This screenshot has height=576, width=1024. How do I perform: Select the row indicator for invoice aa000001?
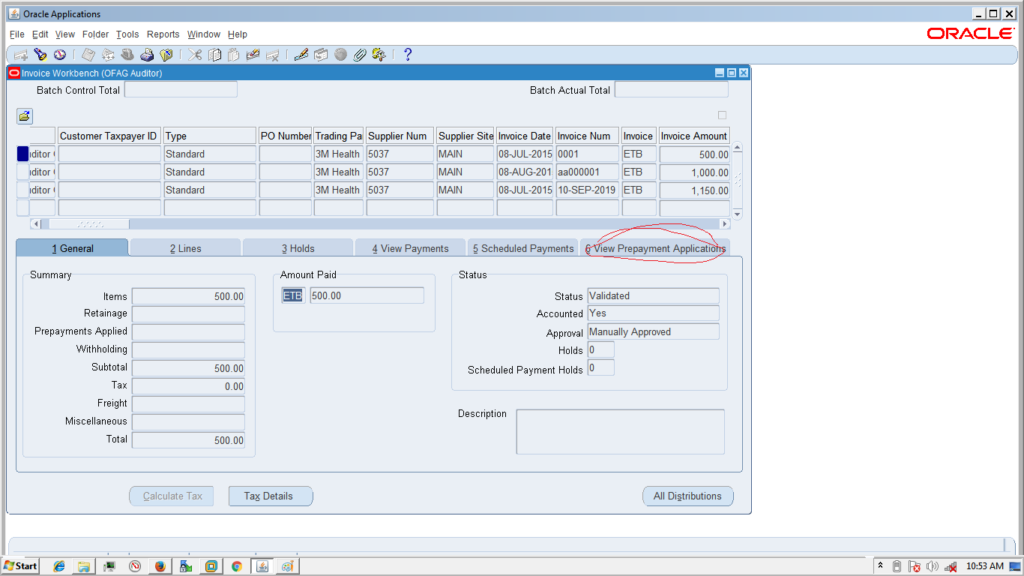23,172
